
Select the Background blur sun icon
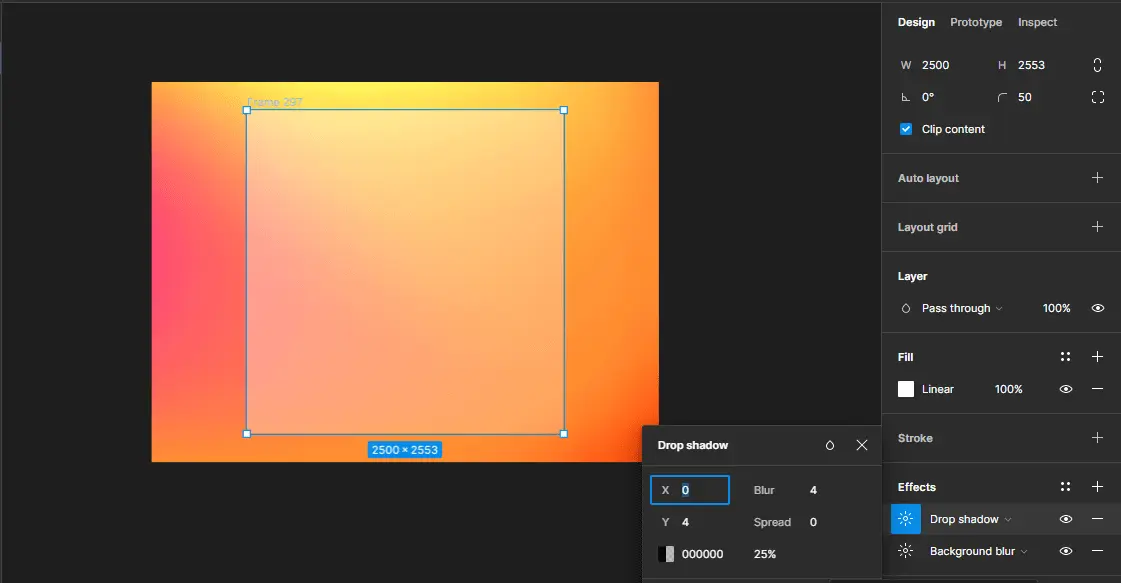tap(905, 551)
